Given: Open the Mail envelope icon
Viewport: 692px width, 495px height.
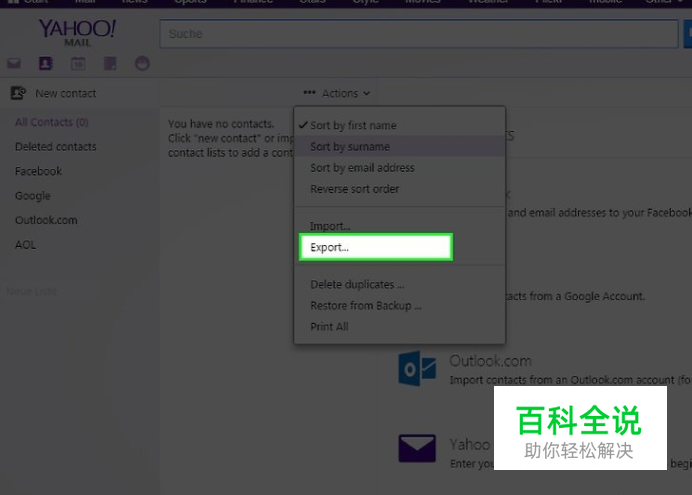Looking at the screenshot, I should click(14, 64).
